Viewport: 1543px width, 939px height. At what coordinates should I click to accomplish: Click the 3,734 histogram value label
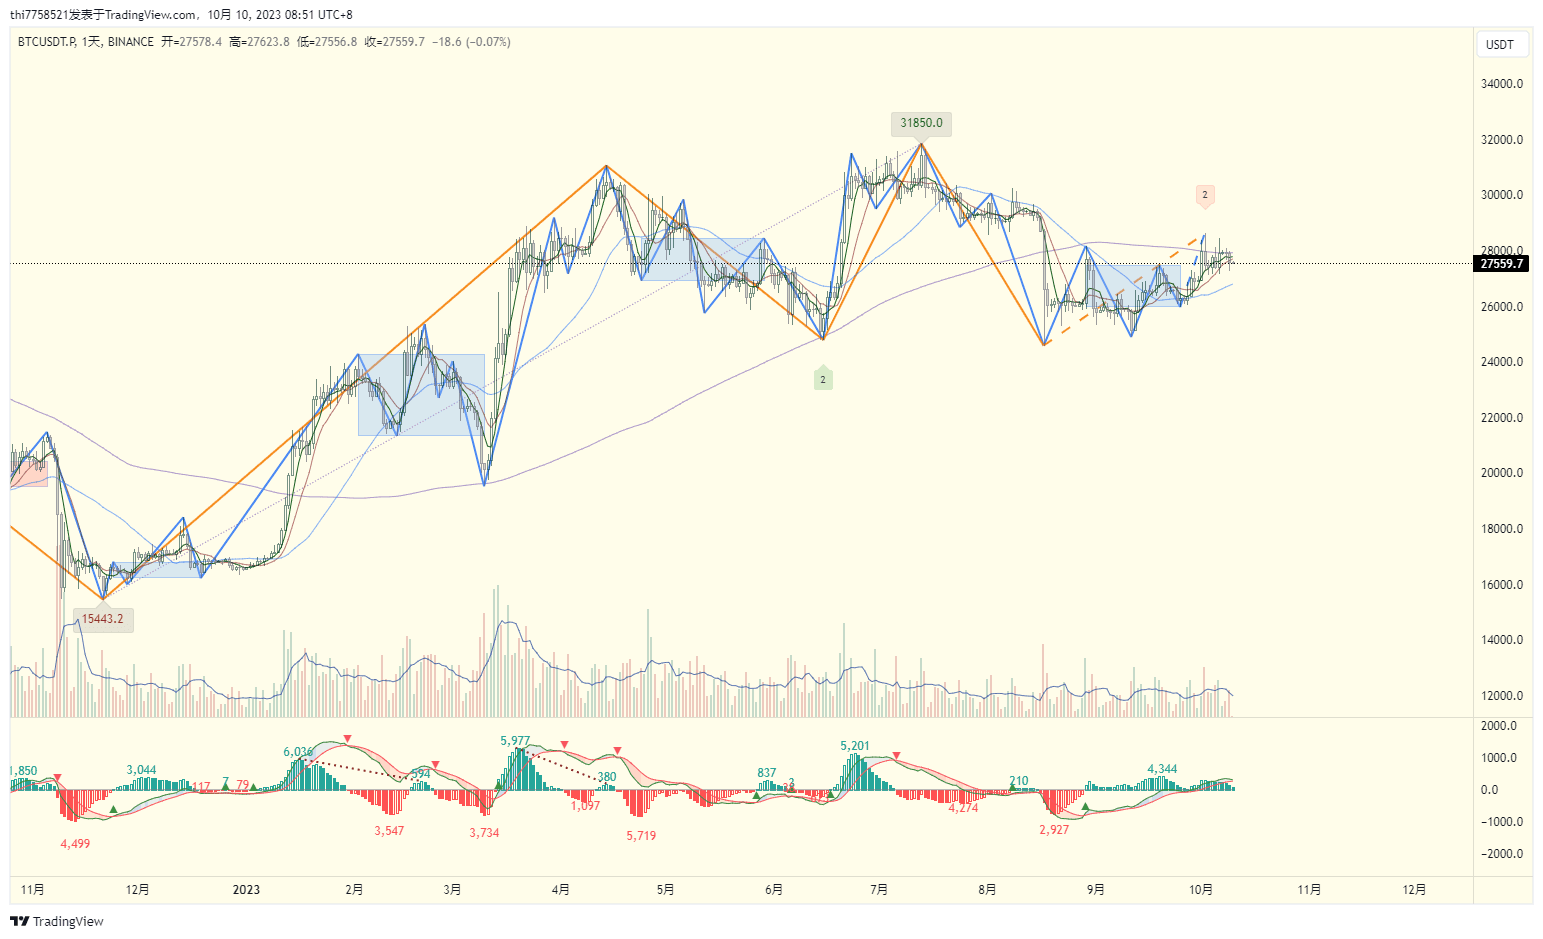484,833
